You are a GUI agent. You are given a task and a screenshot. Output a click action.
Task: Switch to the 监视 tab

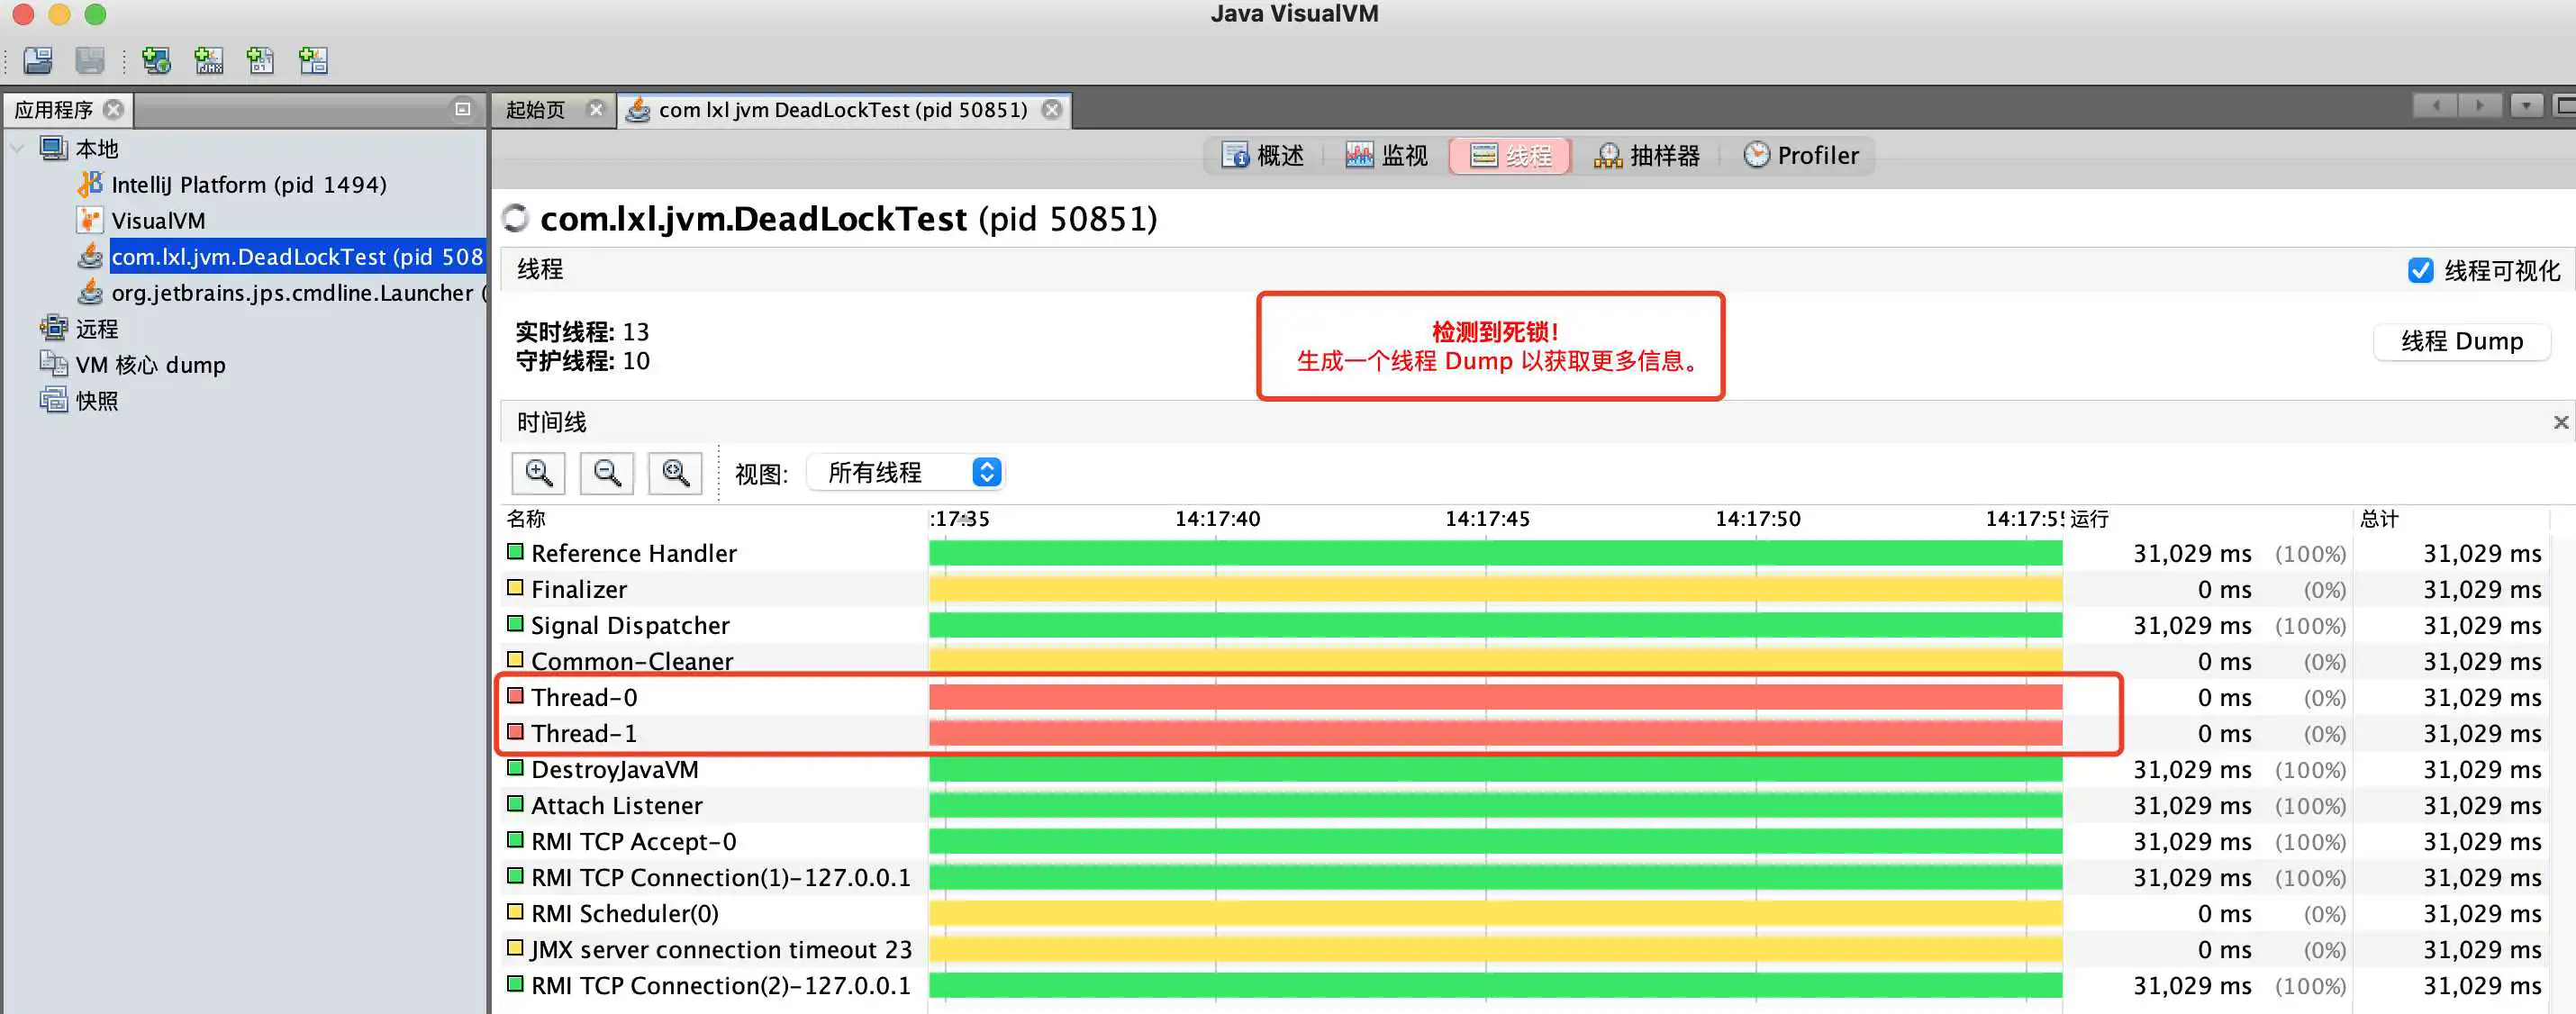(x=1386, y=156)
